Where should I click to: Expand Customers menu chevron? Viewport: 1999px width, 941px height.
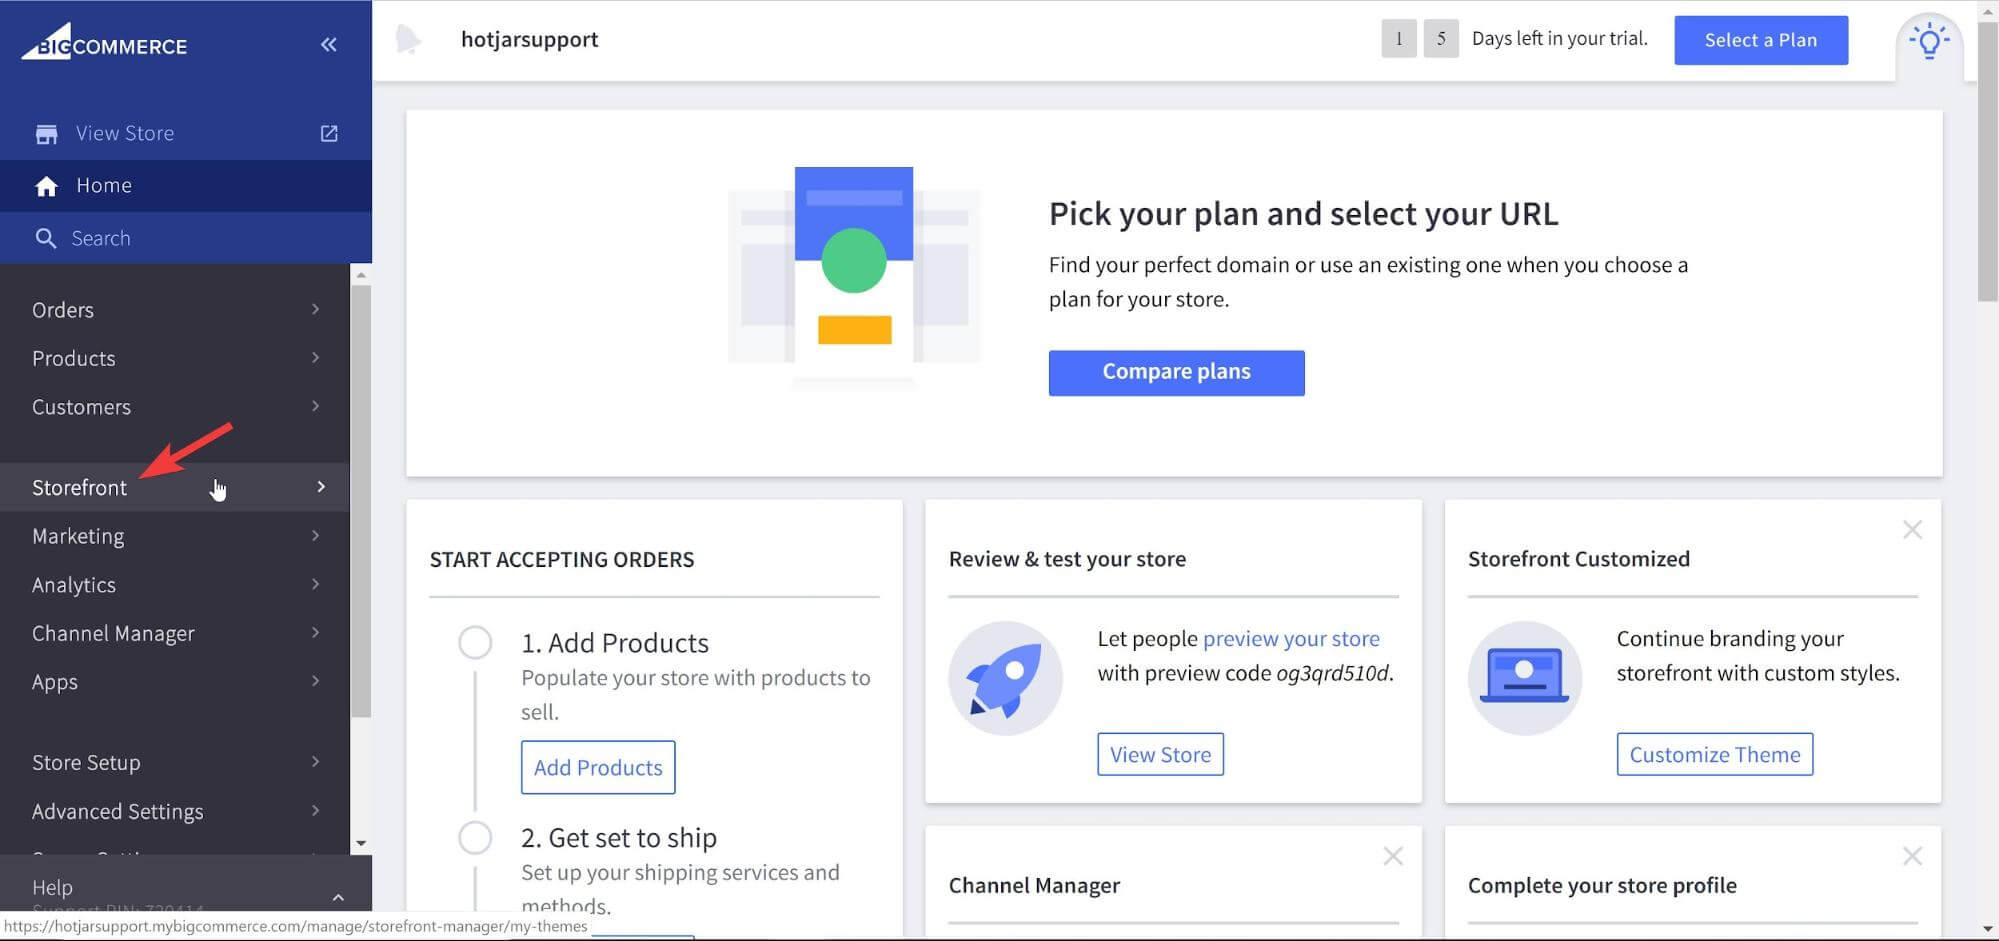click(315, 405)
